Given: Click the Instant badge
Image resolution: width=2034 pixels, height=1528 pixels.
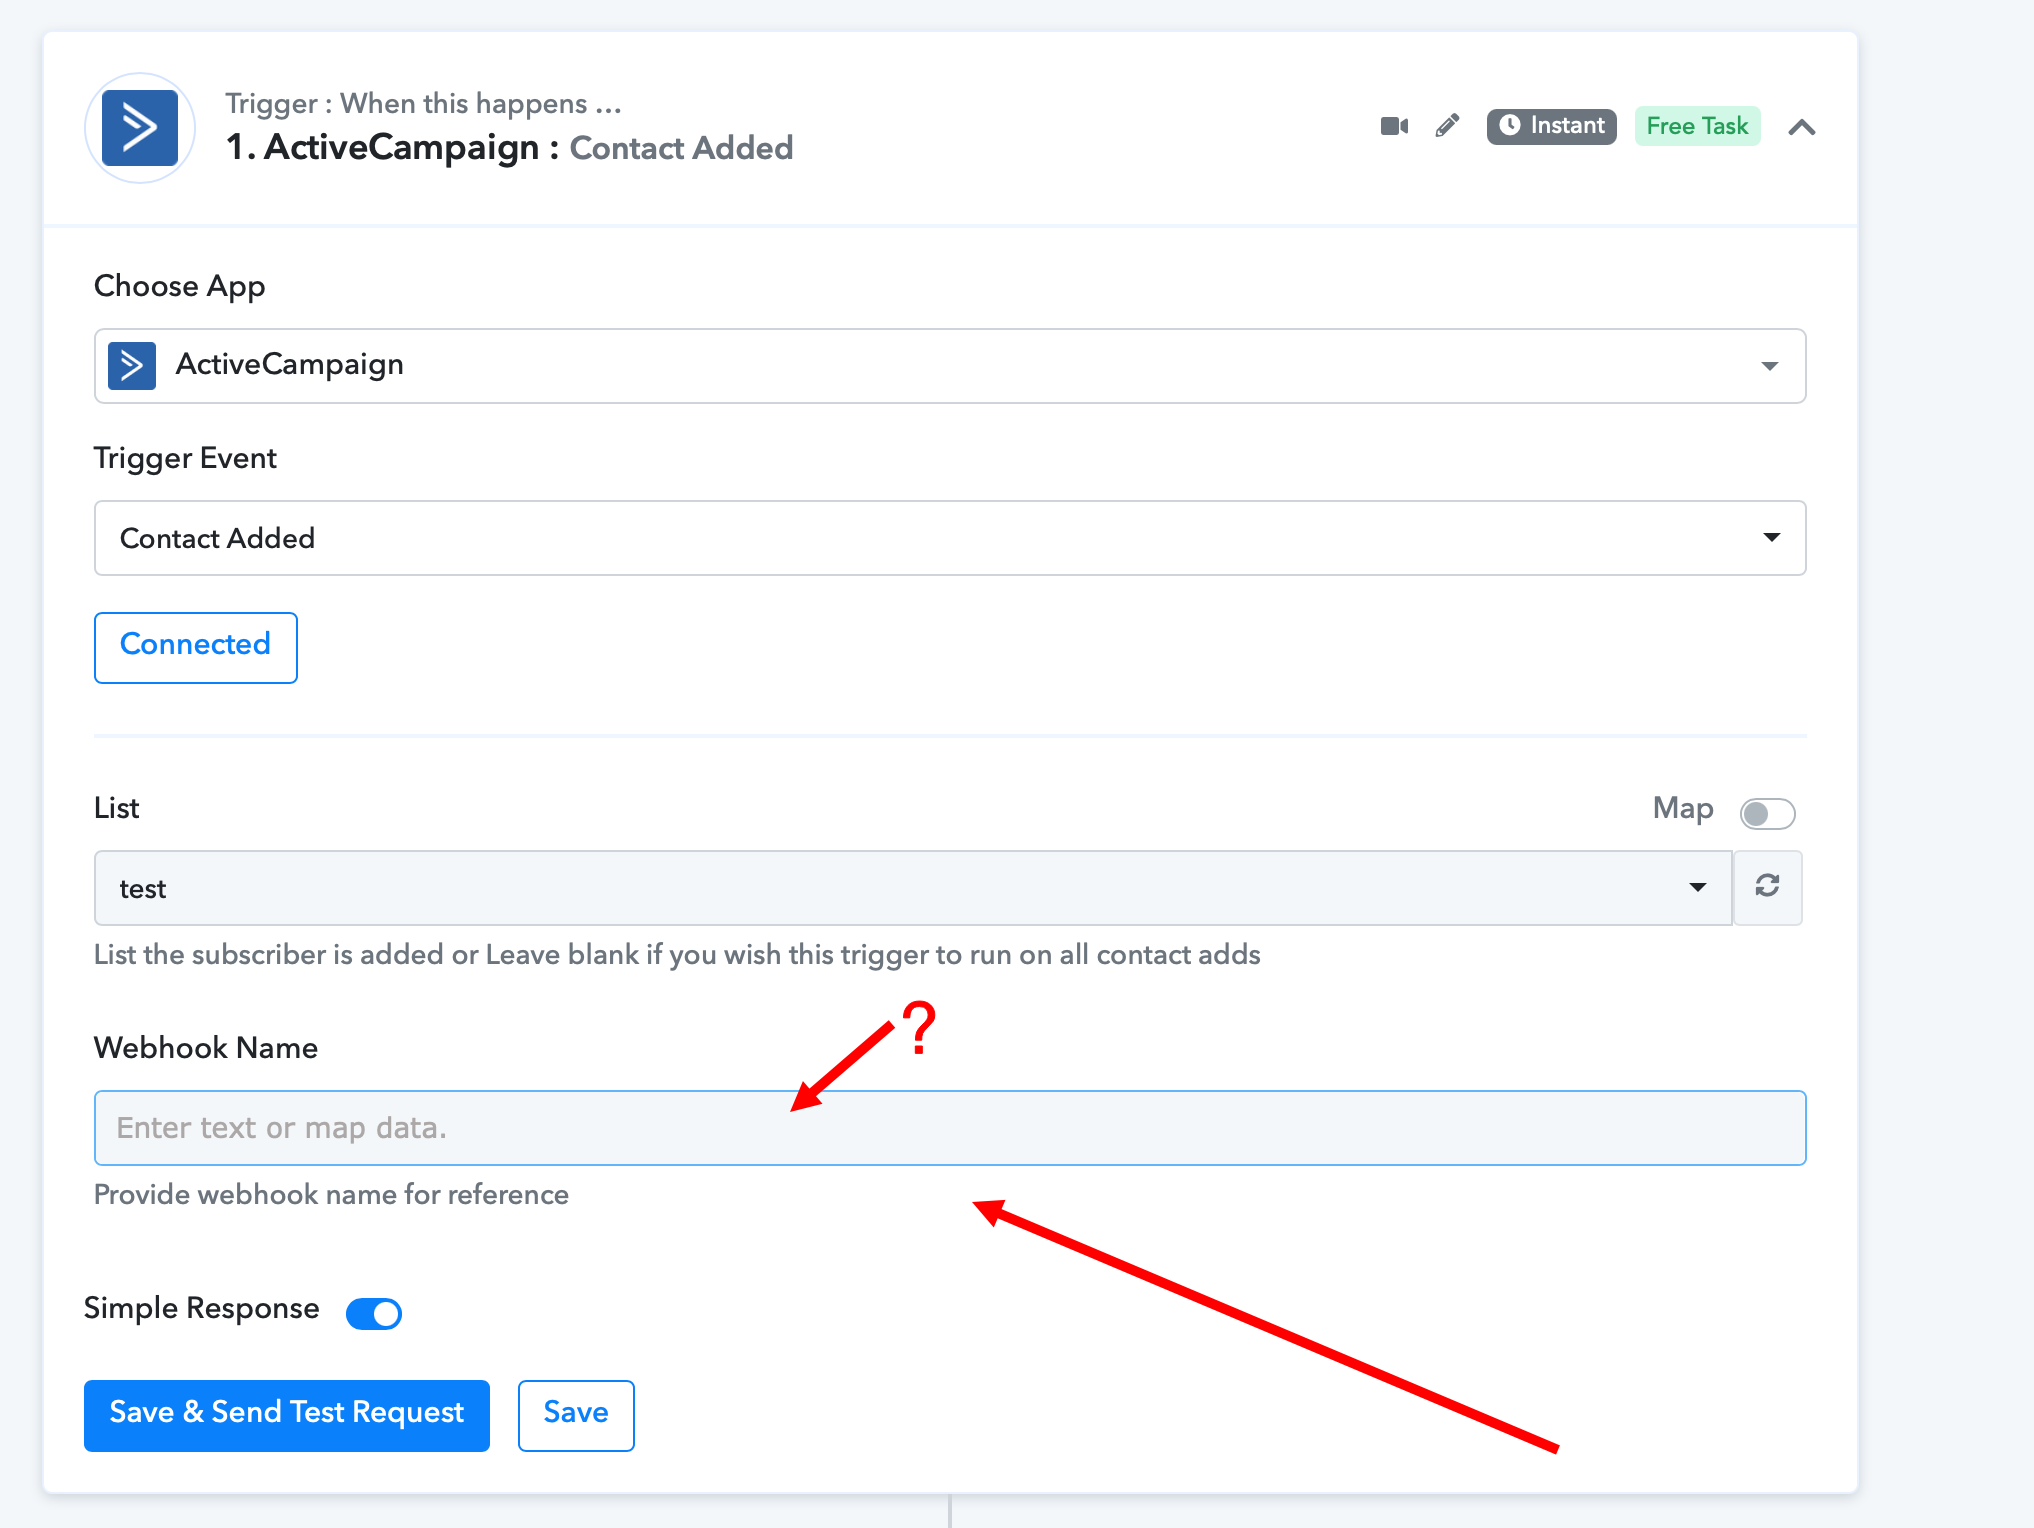Looking at the screenshot, I should click(1551, 126).
